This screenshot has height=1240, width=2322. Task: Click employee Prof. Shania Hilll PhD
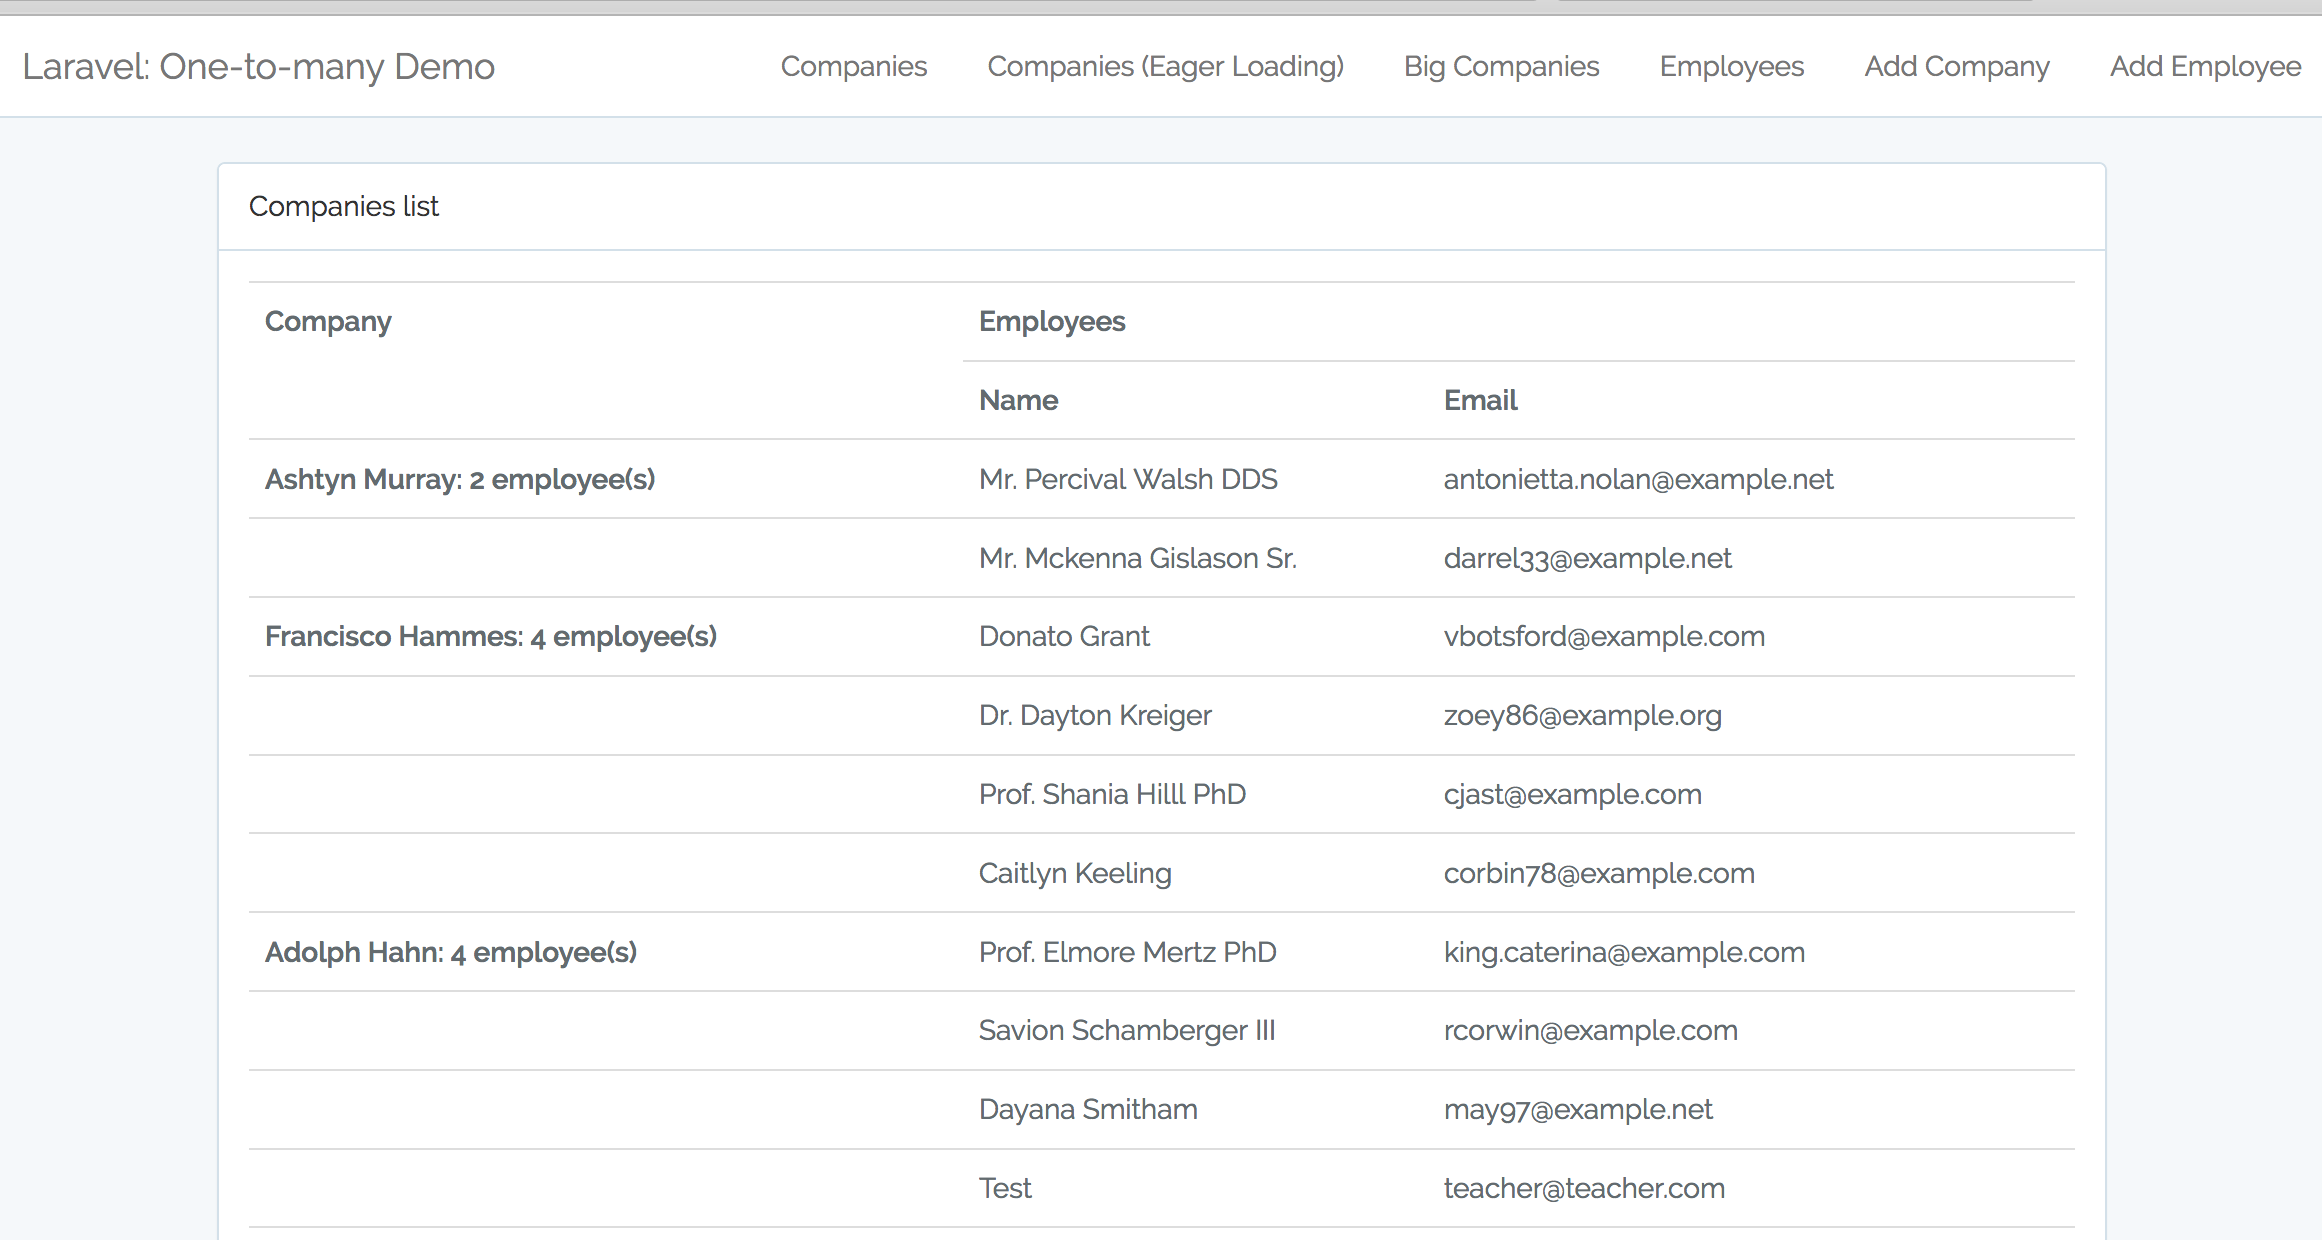(1111, 794)
